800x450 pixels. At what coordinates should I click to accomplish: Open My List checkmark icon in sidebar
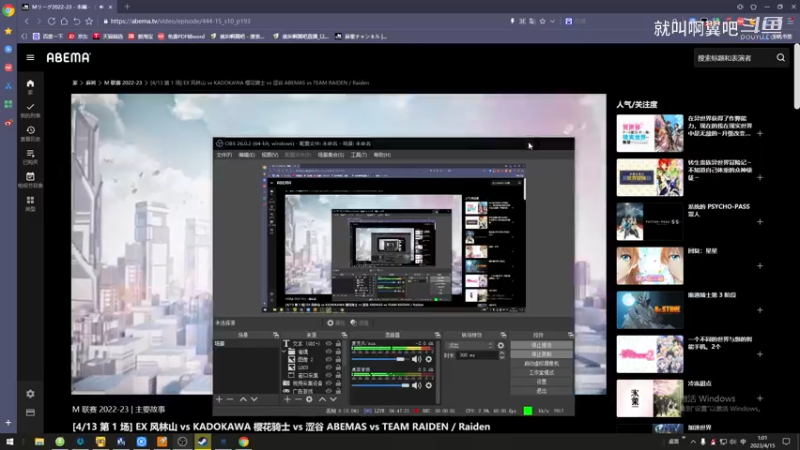point(30,107)
